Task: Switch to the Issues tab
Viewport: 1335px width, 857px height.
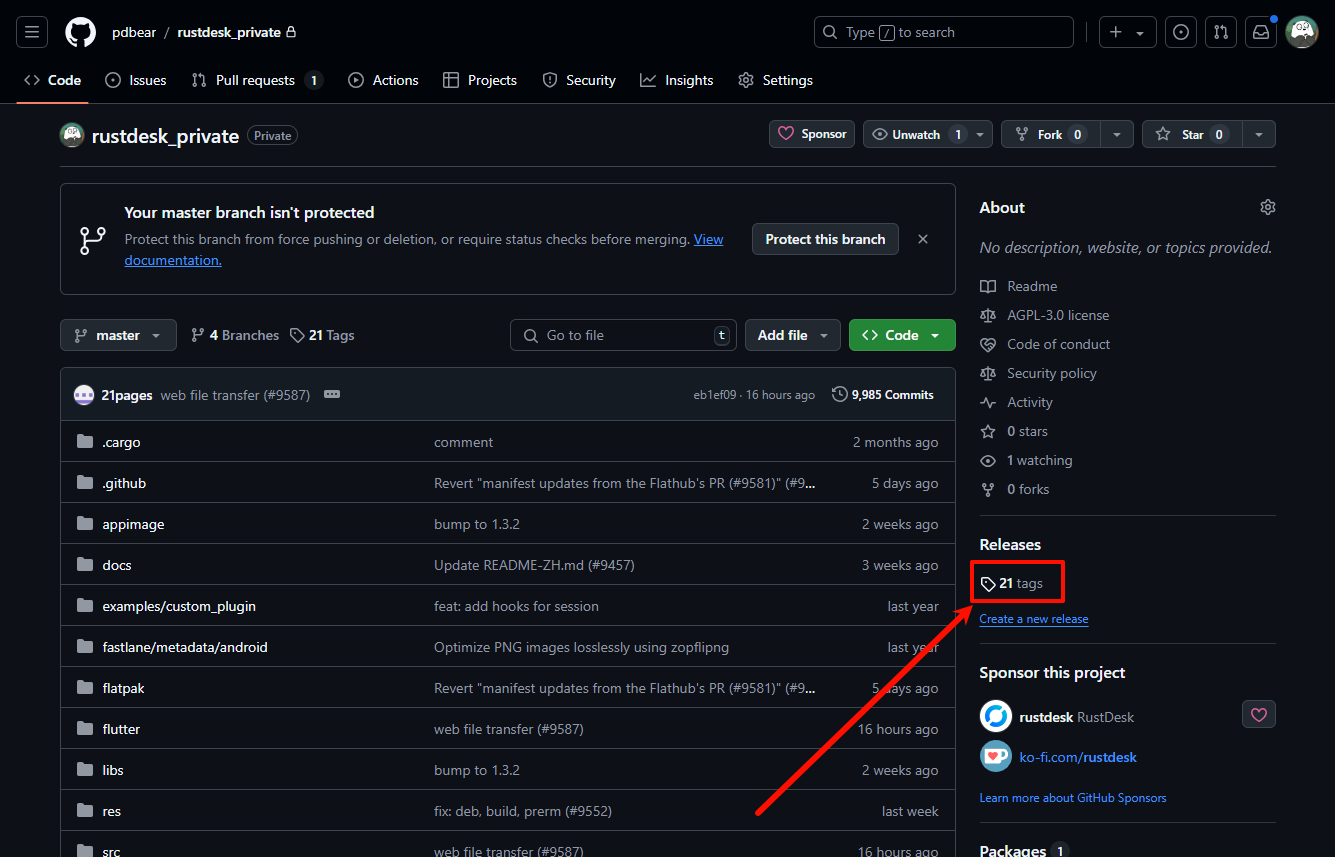Action: [x=136, y=80]
